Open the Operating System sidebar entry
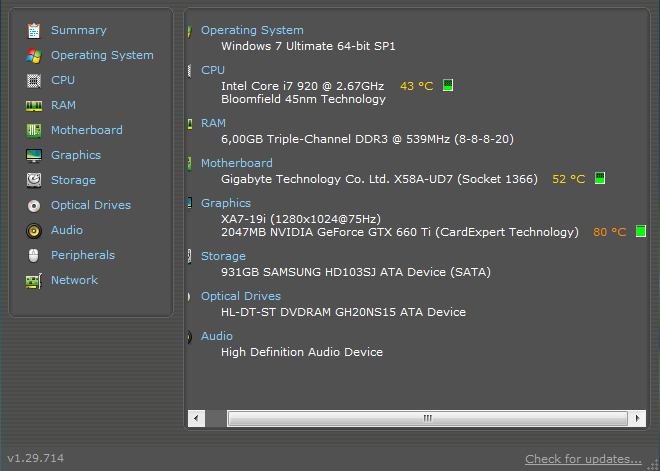This screenshot has height=471, width=660. [x=102, y=55]
